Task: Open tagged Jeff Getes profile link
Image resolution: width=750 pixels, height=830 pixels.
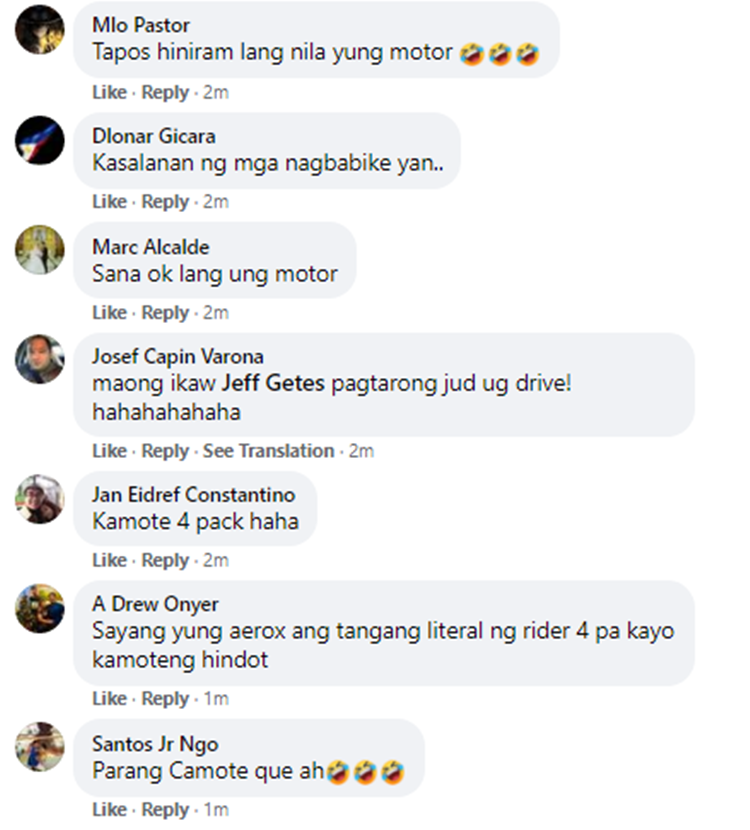Action: [273, 383]
